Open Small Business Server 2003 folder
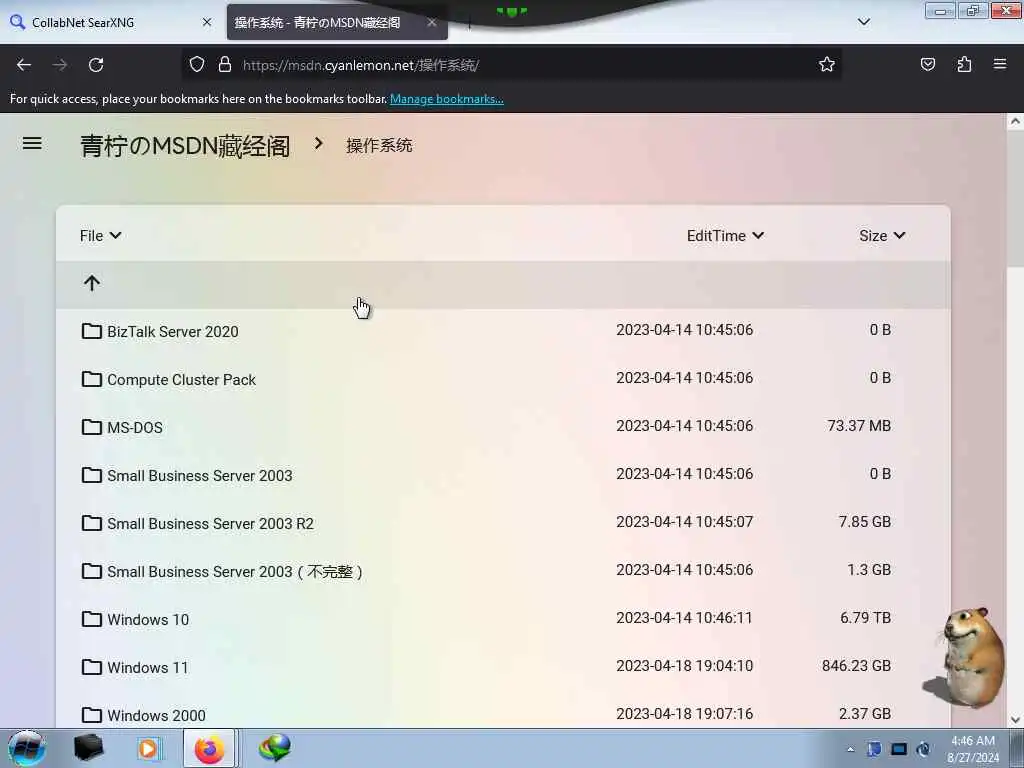Image resolution: width=1024 pixels, height=768 pixels. (x=199, y=475)
